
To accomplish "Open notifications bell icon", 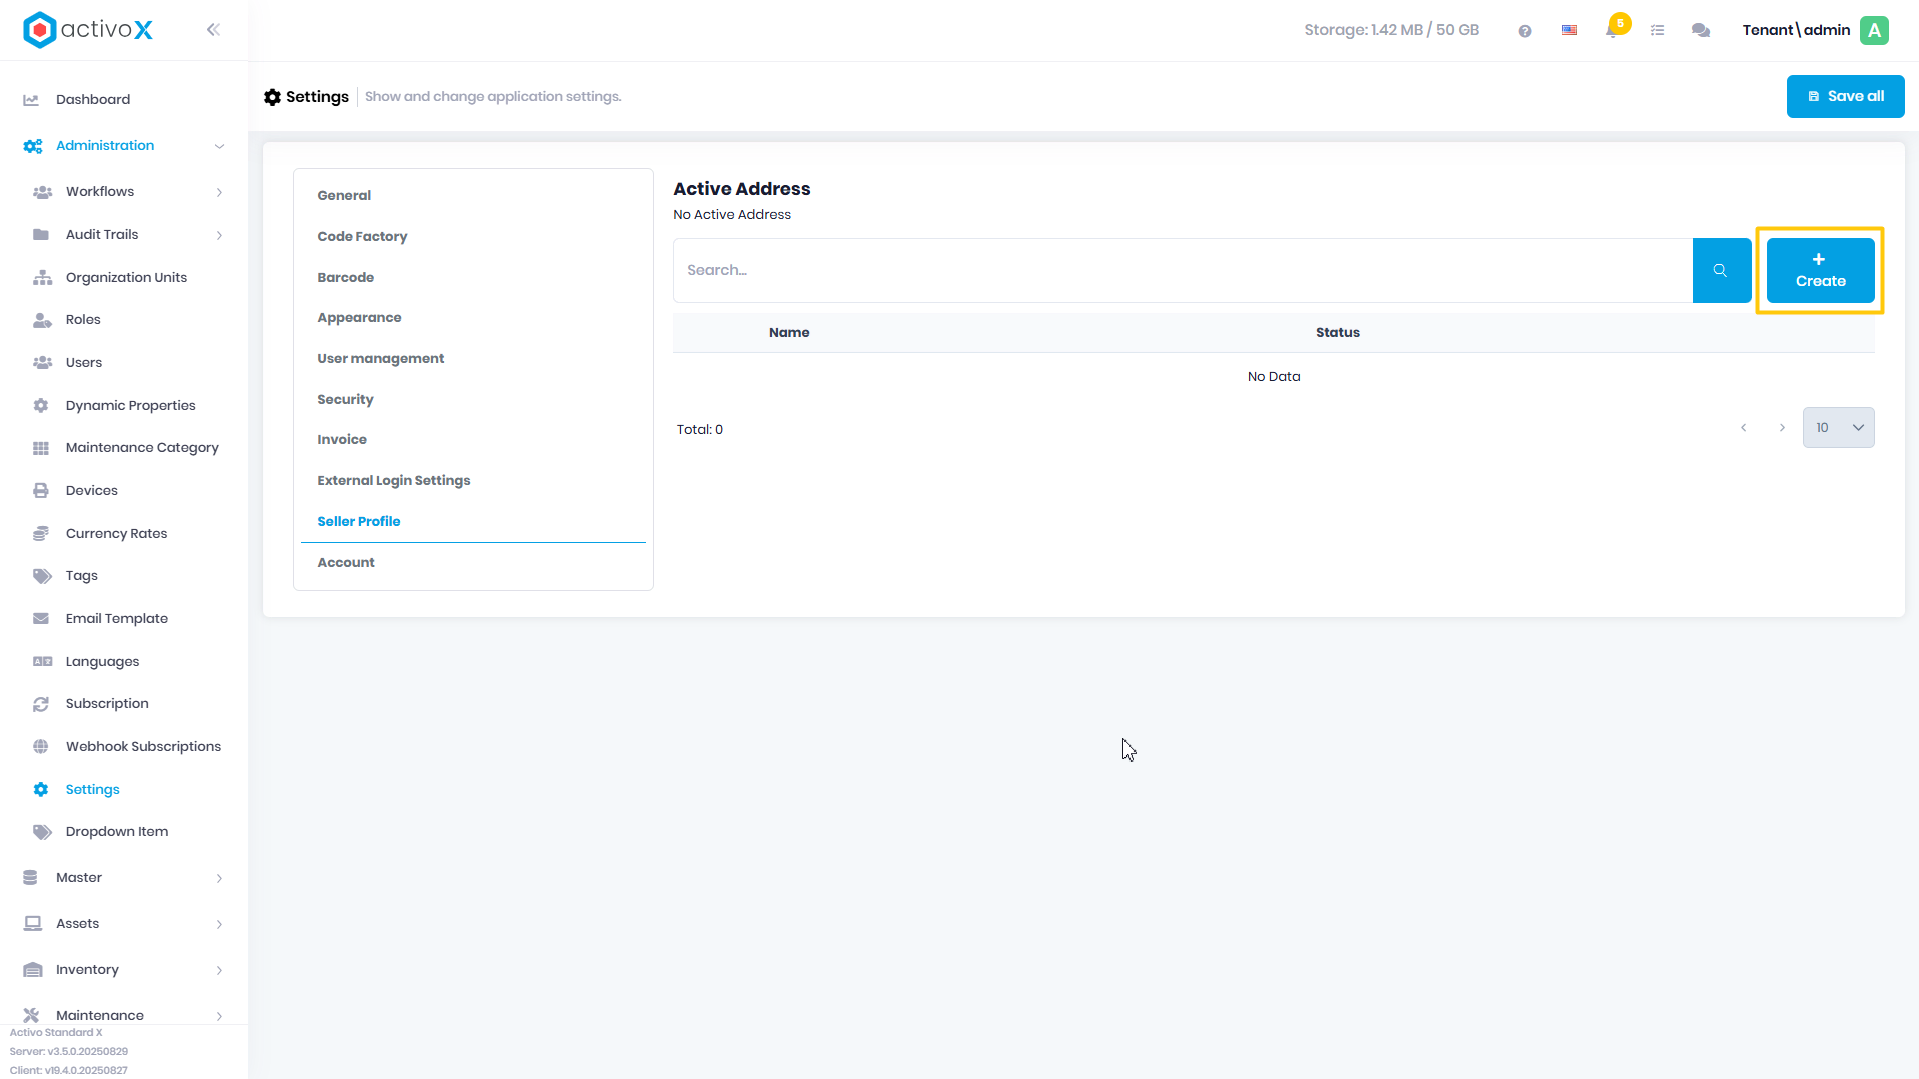I will [1612, 31].
